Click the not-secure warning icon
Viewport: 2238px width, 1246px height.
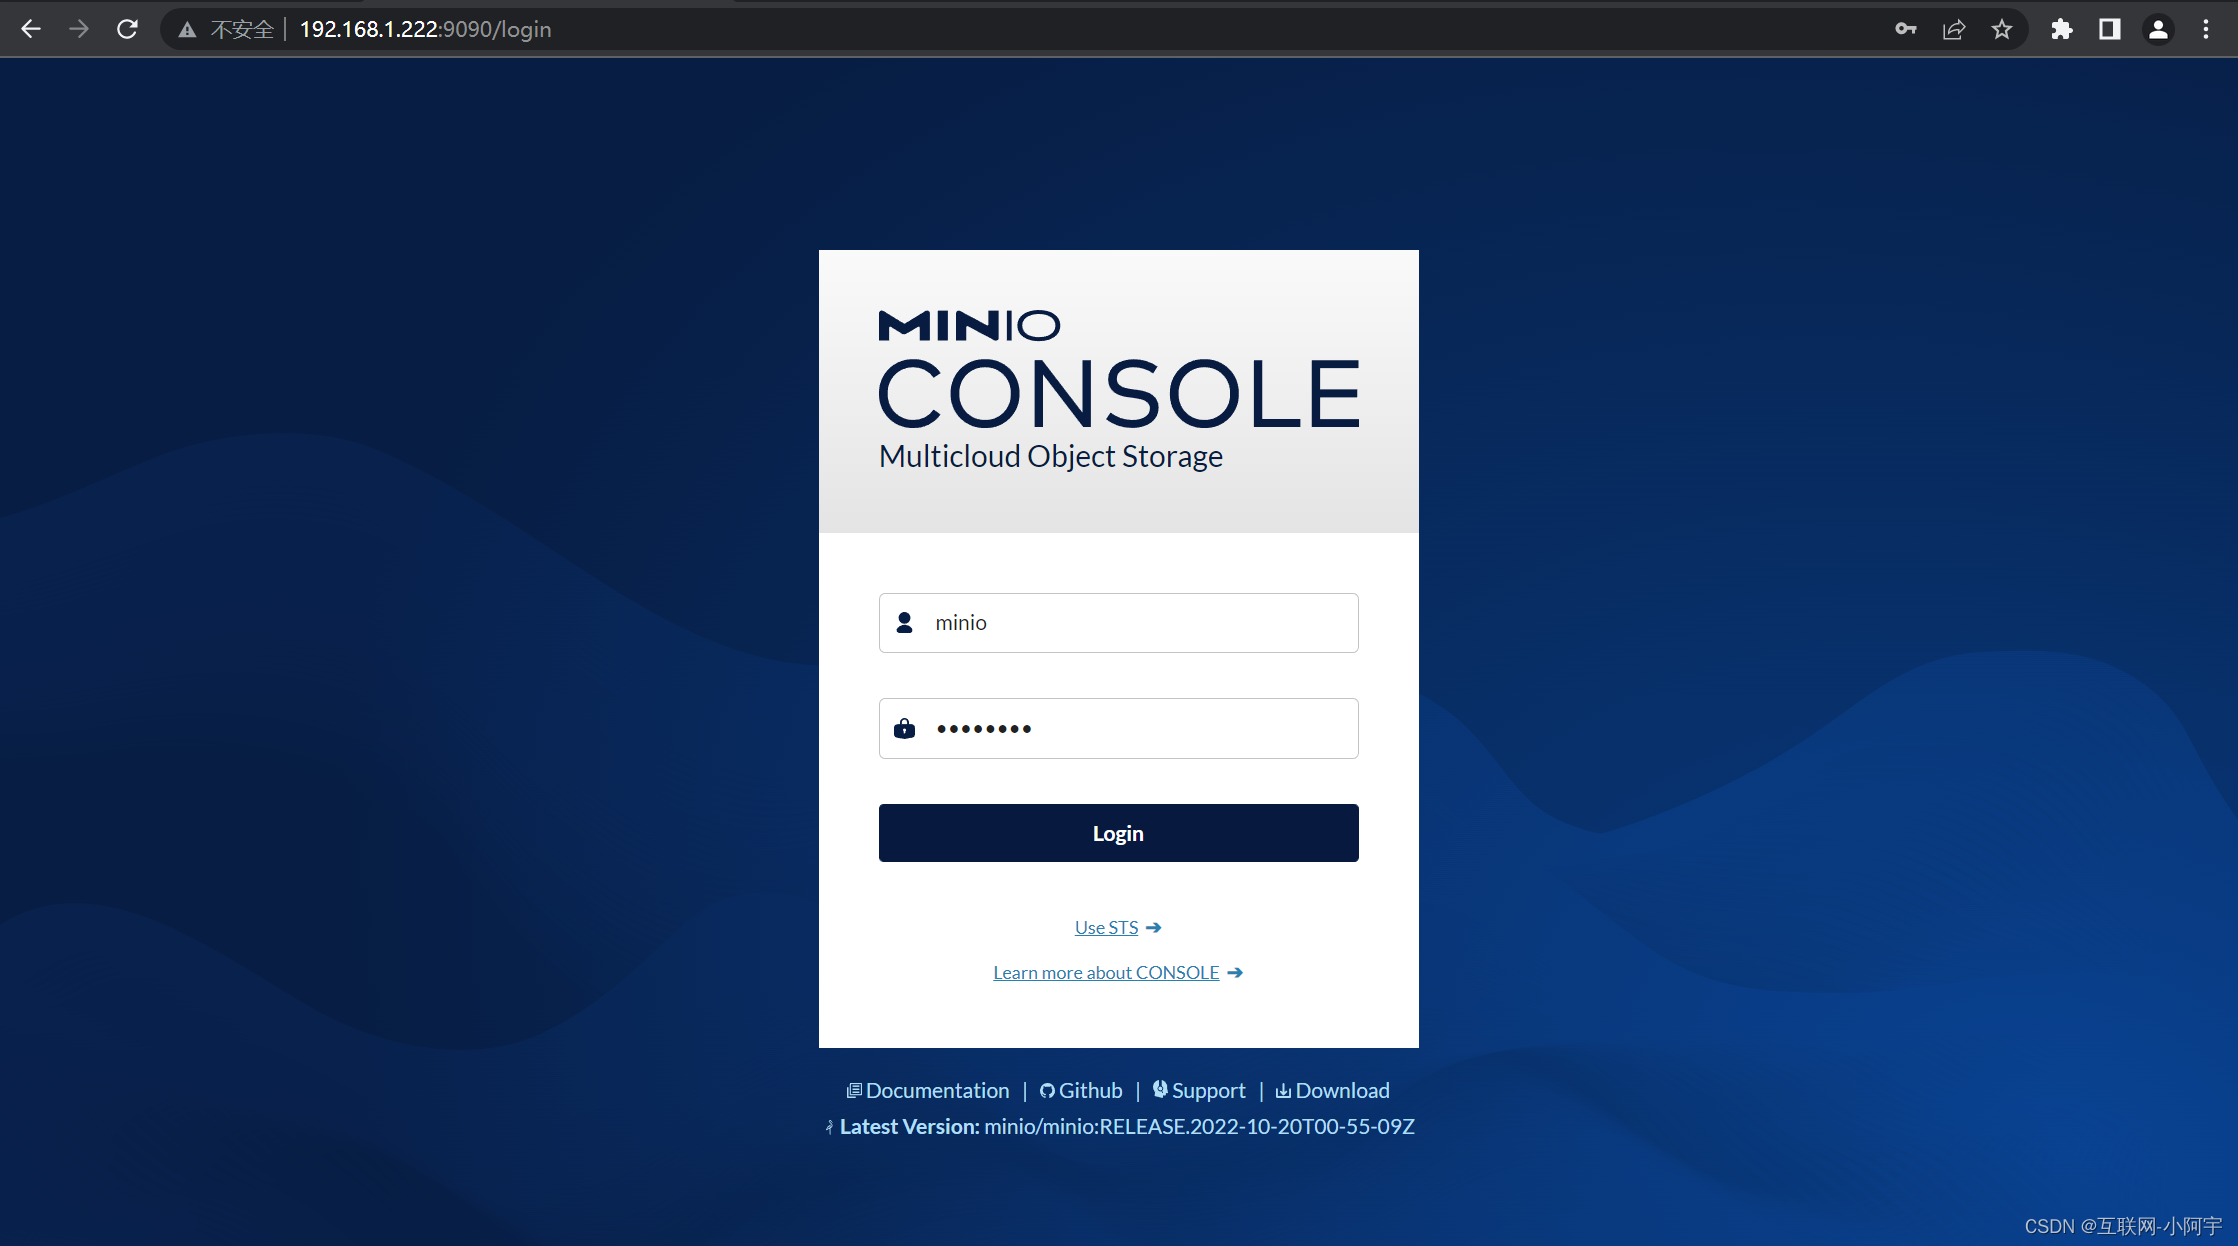[x=187, y=30]
